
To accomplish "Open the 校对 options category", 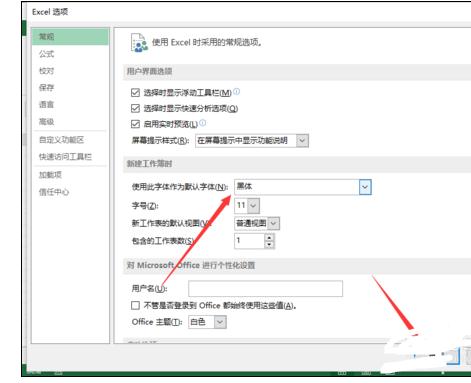I will 46,71.
